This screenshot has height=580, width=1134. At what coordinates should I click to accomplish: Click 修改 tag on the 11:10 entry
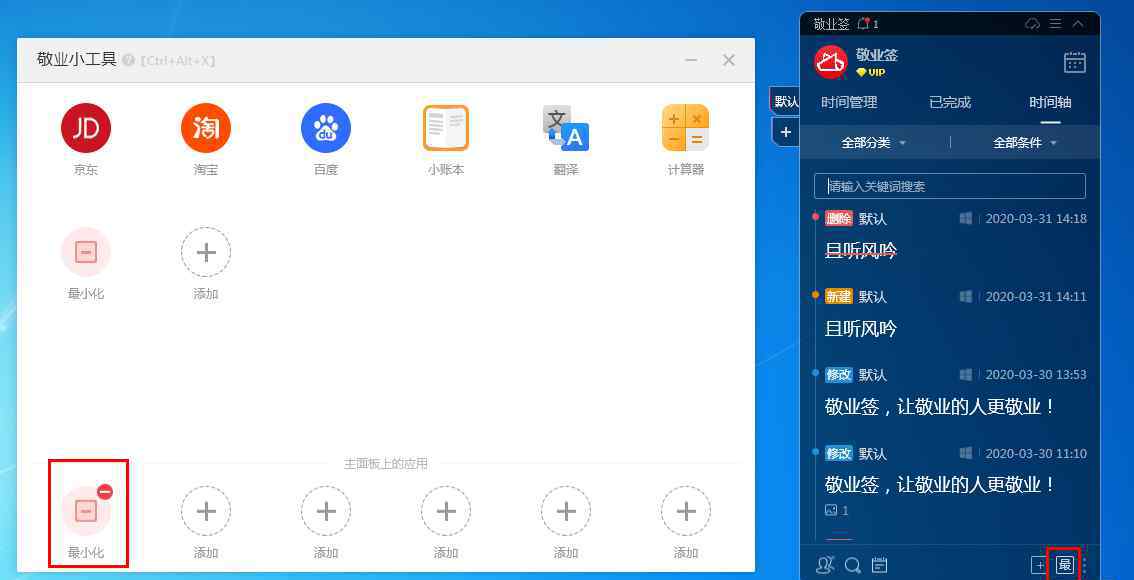839,453
